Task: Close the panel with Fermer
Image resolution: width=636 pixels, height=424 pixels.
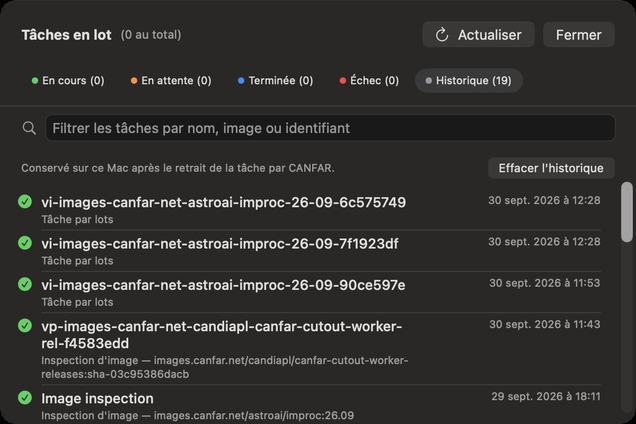Action: pyautogui.click(x=578, y=35)
